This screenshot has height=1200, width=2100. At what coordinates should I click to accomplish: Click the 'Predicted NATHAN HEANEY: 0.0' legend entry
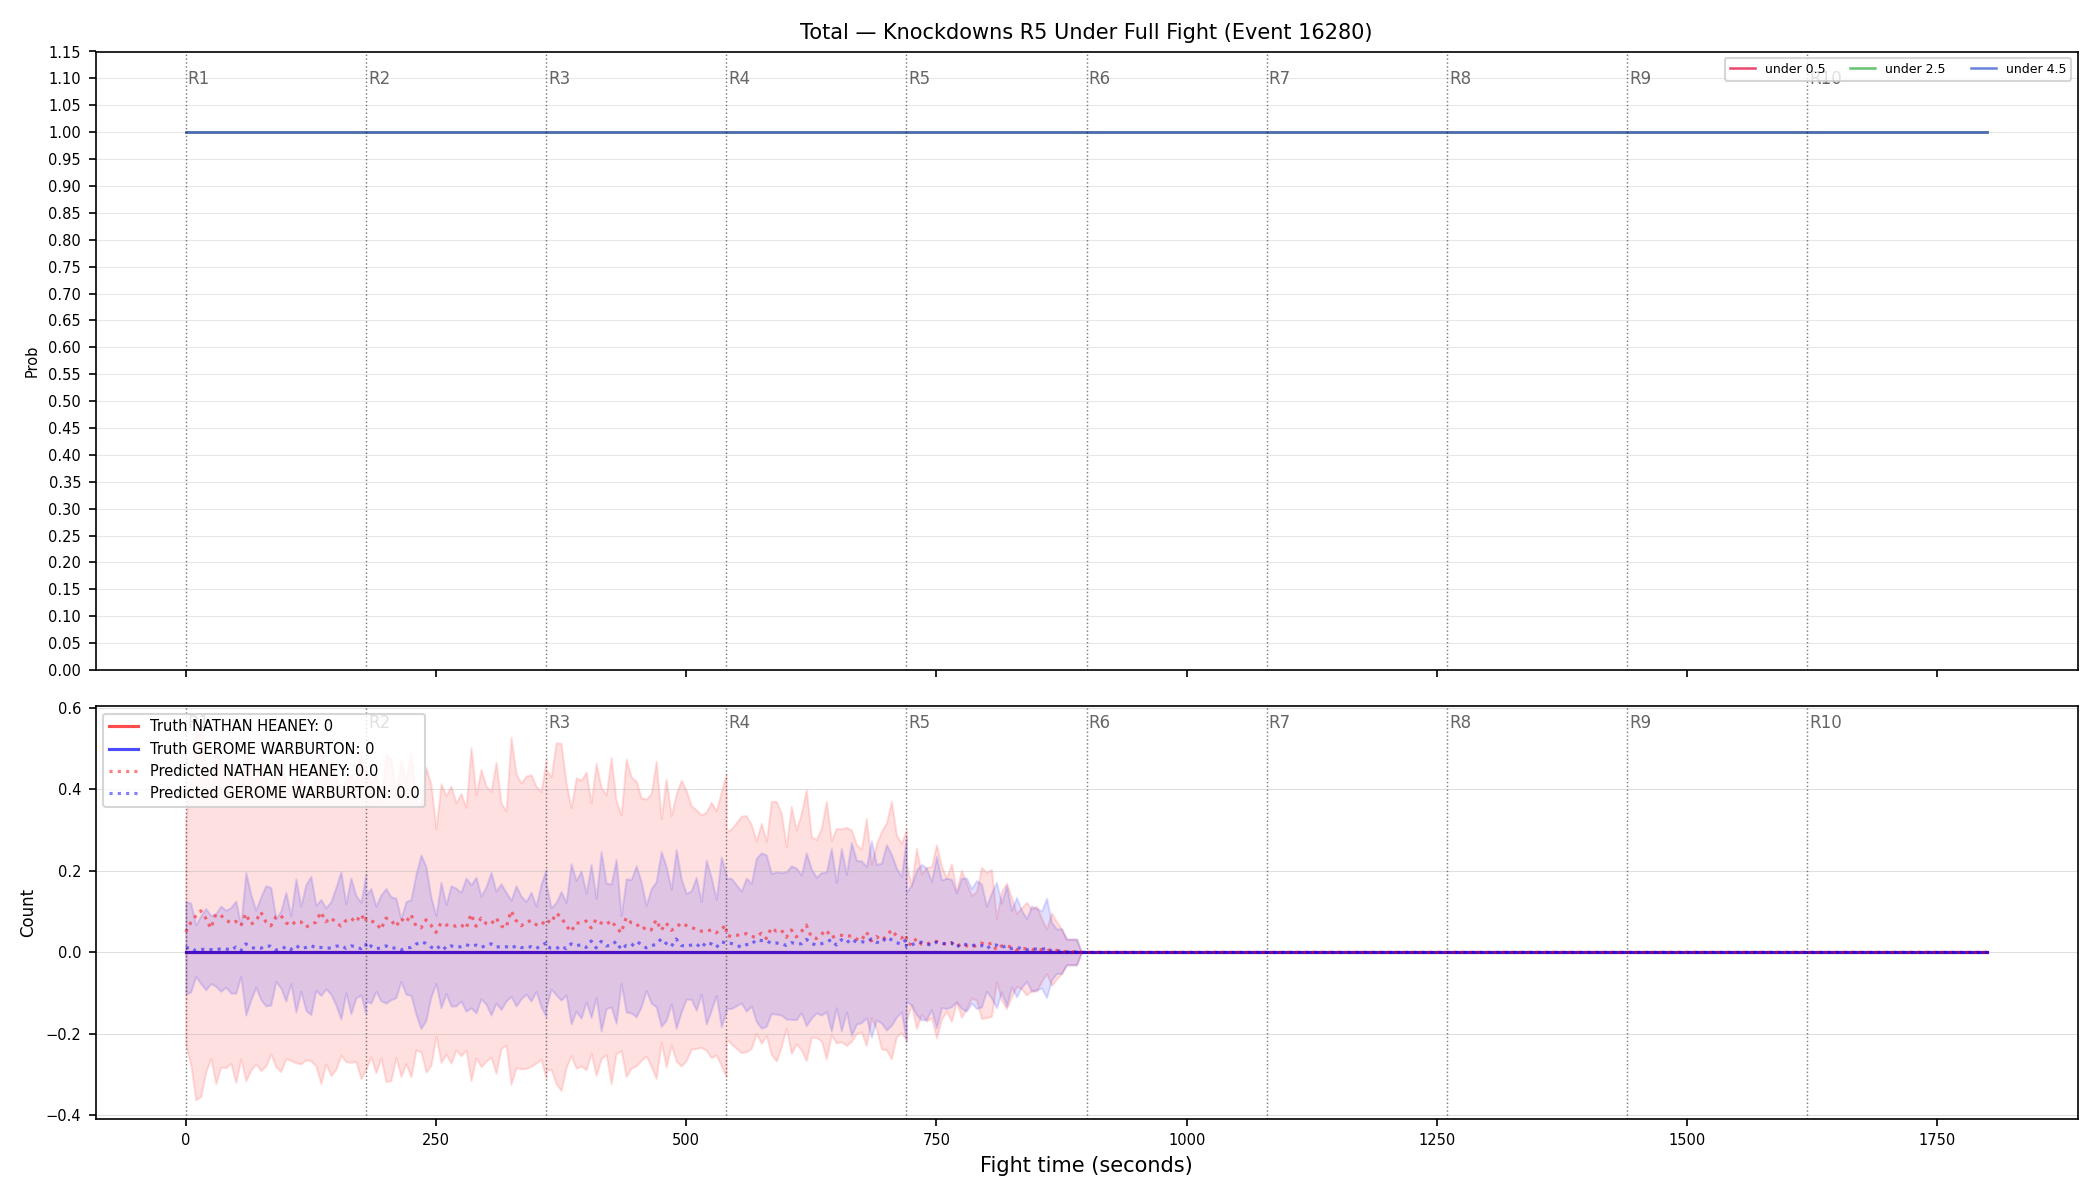click(x=243, y=771)
